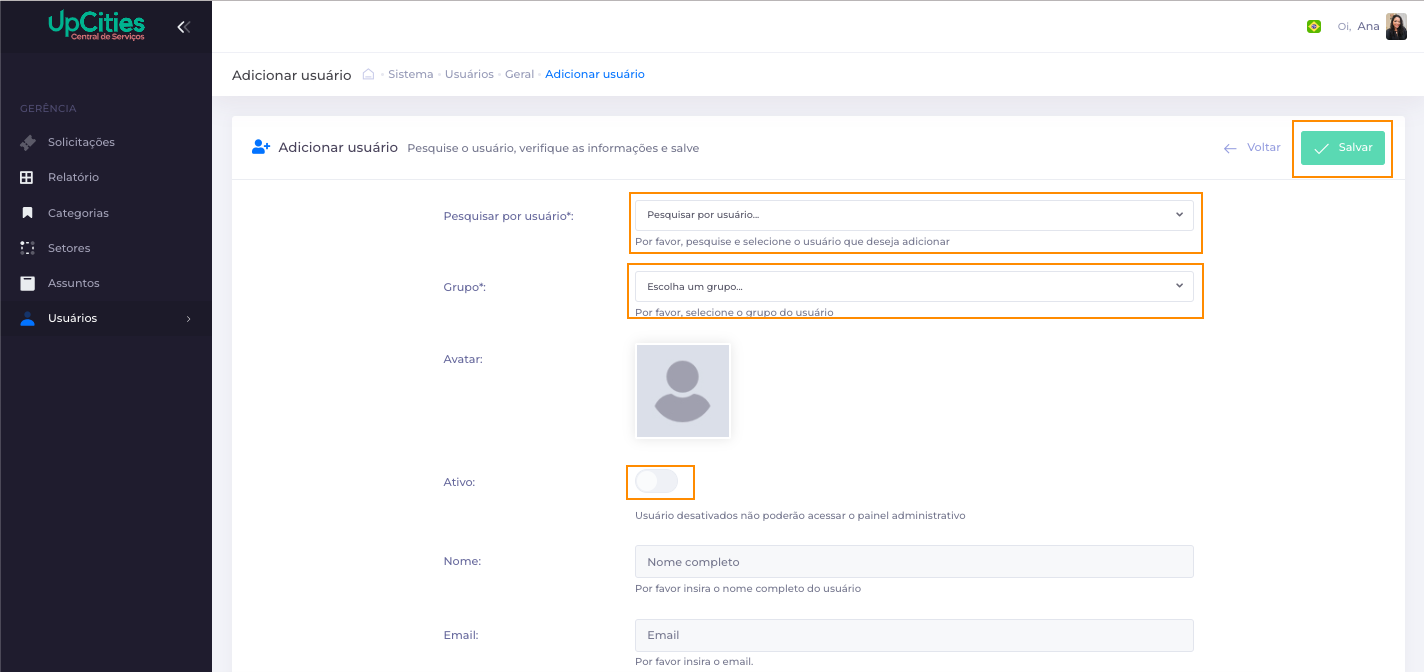Click the Setores icon in sidebar
The image size is (1424, 672).
pos(27,248)
